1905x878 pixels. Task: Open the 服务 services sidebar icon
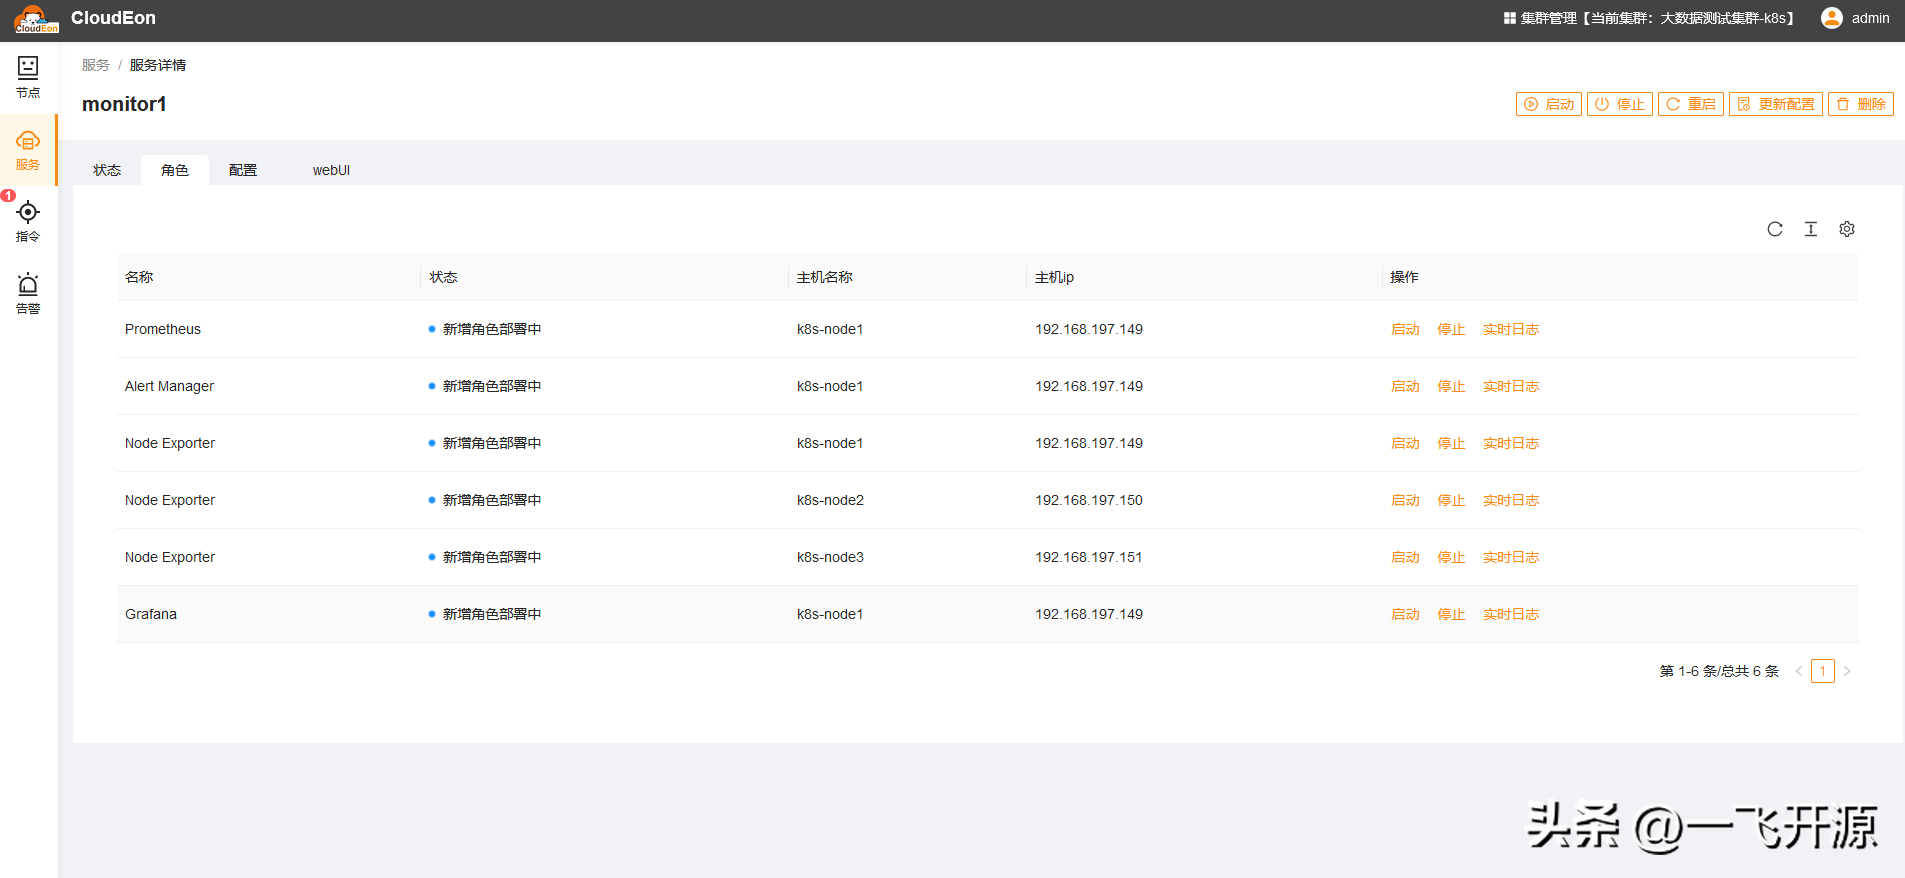[28, 150]
